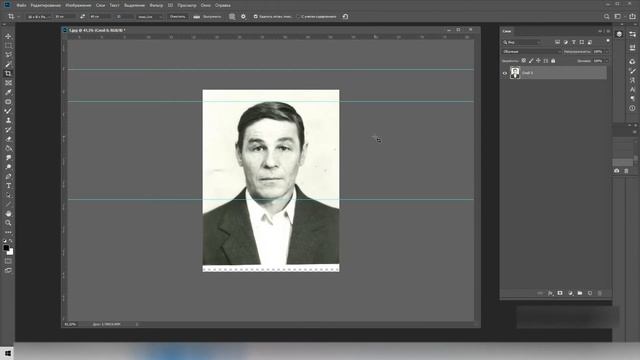Change screen mode icon

pyautogui.click(x=8, y=270)
